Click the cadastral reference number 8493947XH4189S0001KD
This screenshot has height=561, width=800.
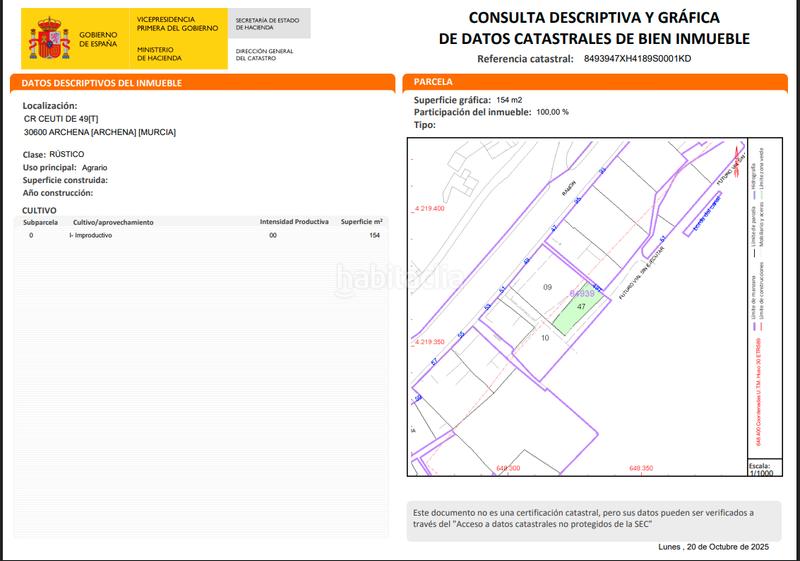(637, 59)
